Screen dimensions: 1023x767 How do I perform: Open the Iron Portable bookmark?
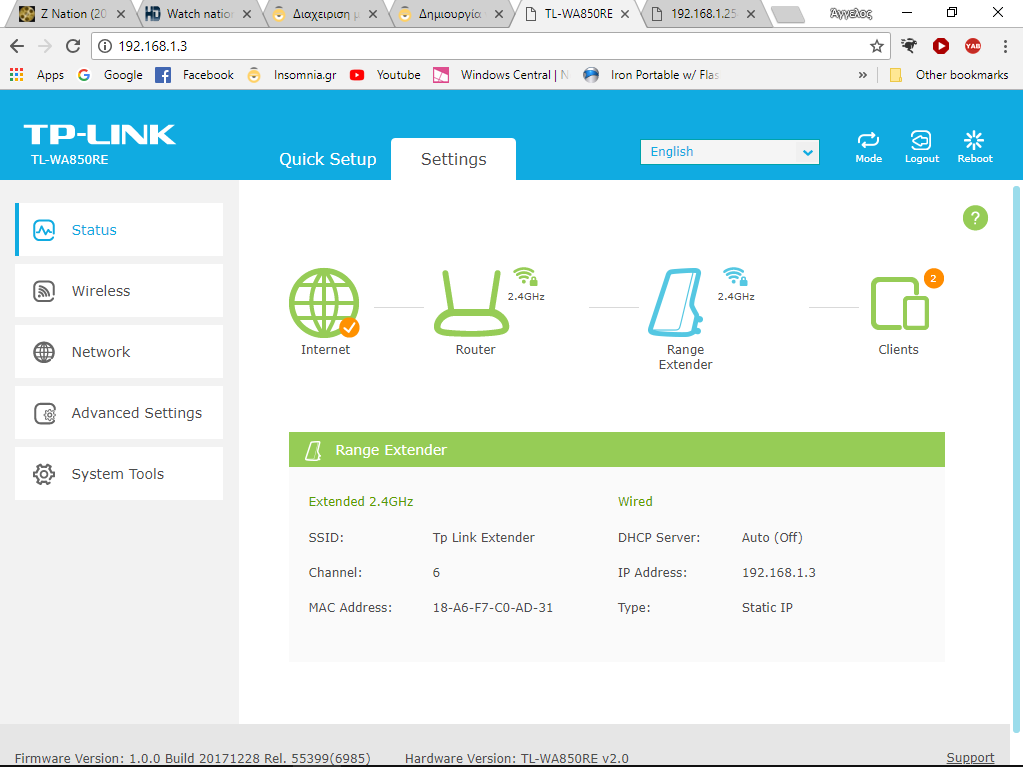pyautogui.click(x=651, y=75)
